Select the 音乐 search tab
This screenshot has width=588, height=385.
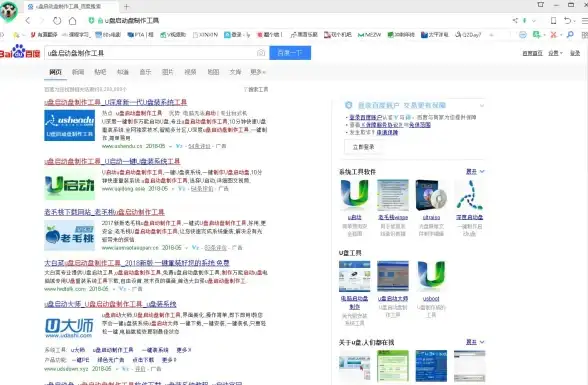pos(145,72)
